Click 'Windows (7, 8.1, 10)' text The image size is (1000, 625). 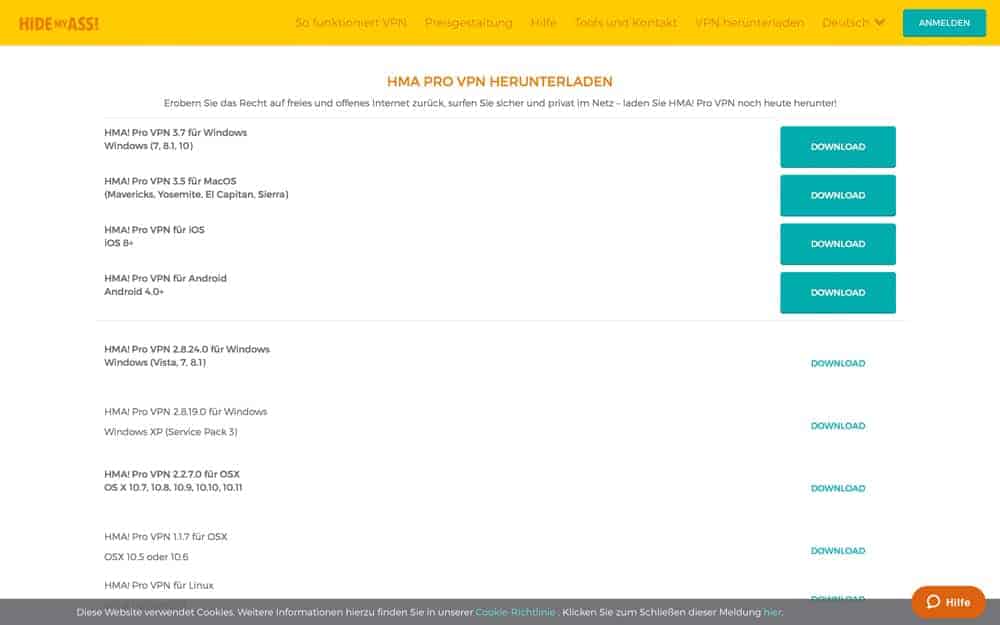click(x=149, y=146)
